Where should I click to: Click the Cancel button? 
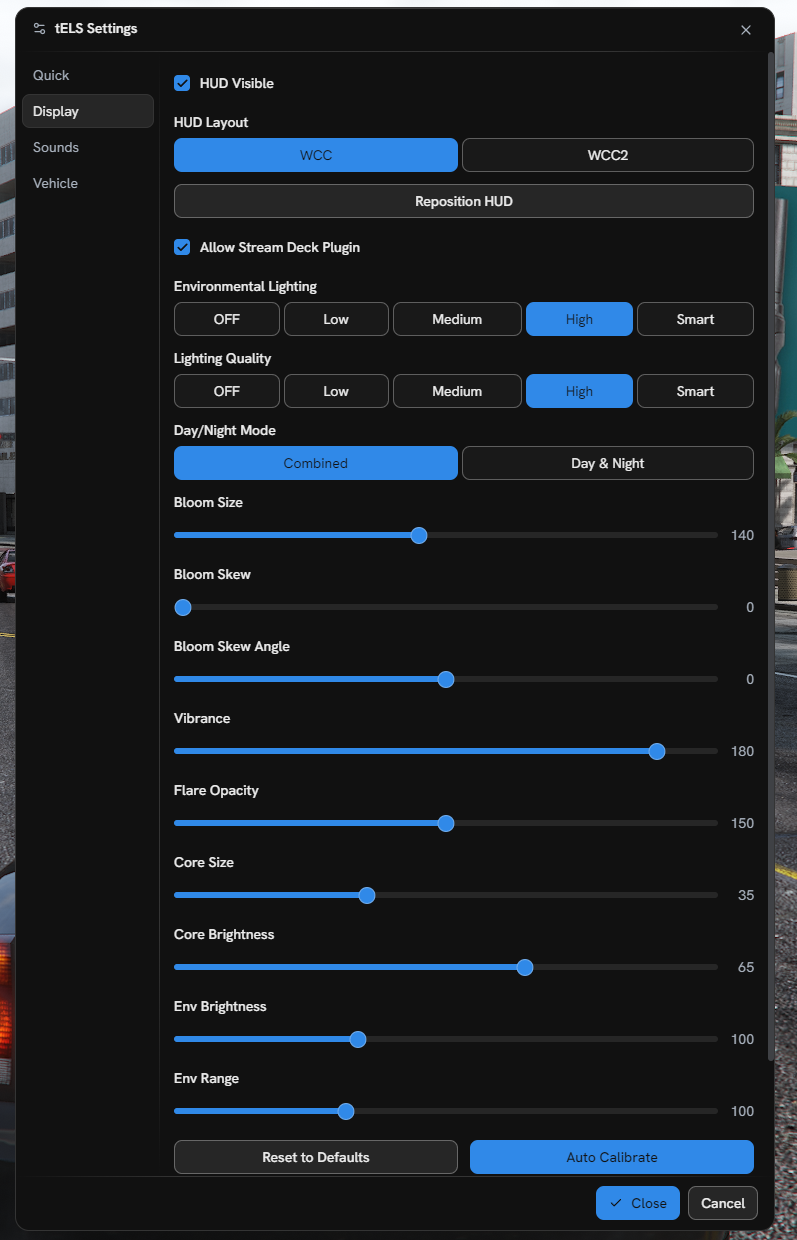[x=723, y=1203]
